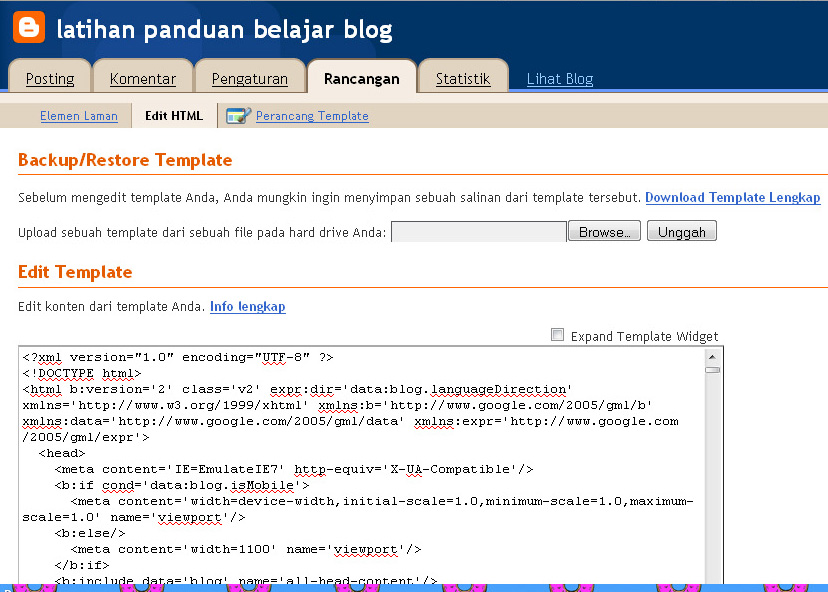Click the Download Template Lengkap link

[x=732, y=197]
